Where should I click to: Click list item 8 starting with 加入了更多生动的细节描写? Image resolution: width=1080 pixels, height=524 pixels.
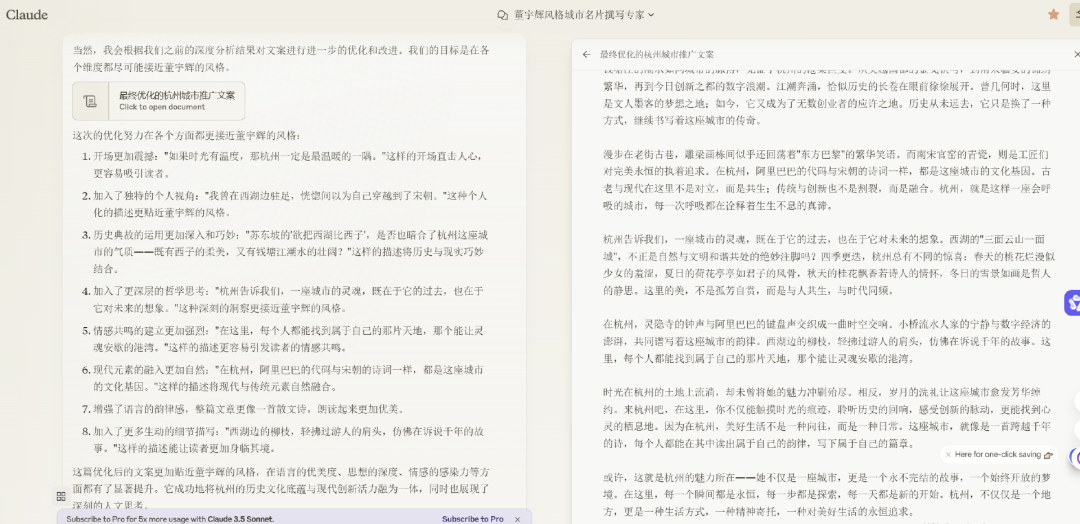(288, 440)
